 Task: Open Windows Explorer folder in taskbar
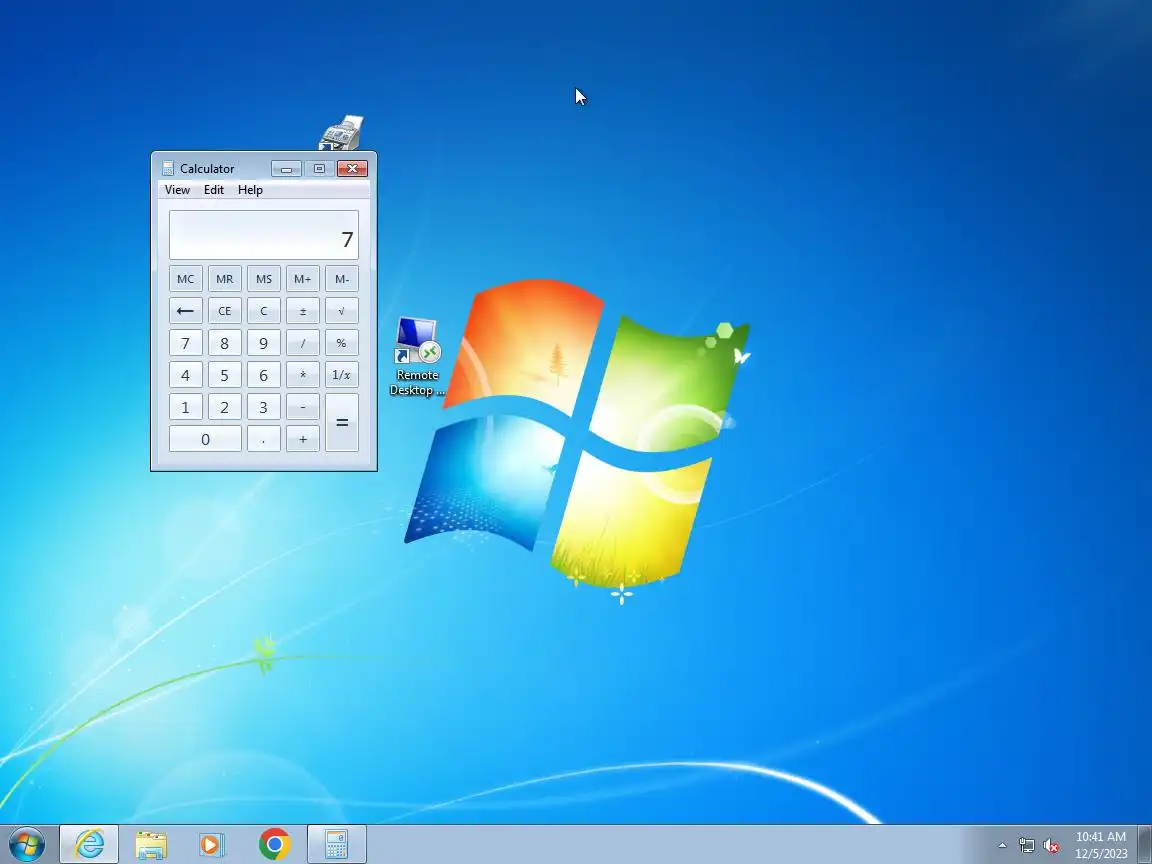[x=151, y=844]
